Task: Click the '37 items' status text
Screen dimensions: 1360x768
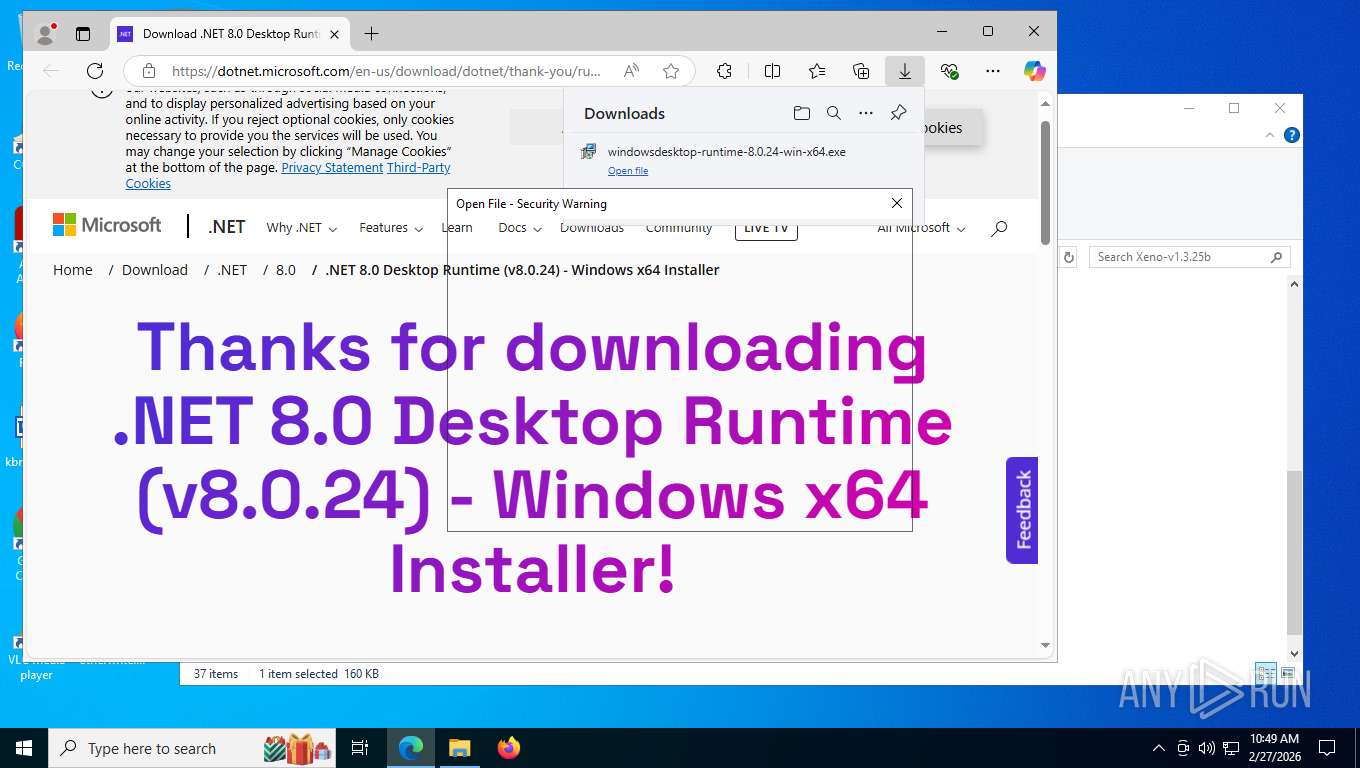Action: coord(216,674)
